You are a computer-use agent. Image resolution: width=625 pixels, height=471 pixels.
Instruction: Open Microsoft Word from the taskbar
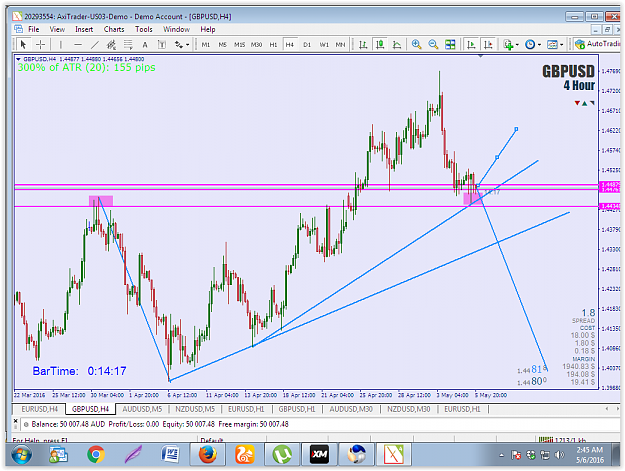[170, 455]
